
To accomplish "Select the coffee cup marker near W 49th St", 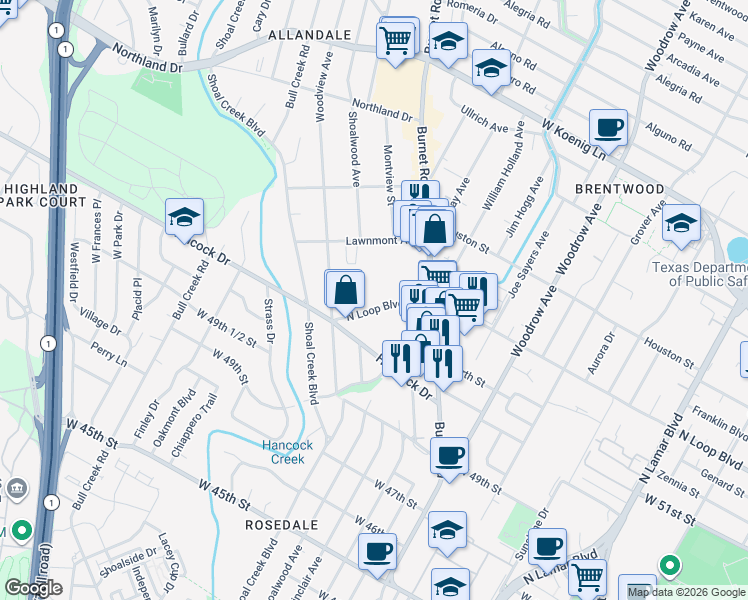I will tap(449, 459).
